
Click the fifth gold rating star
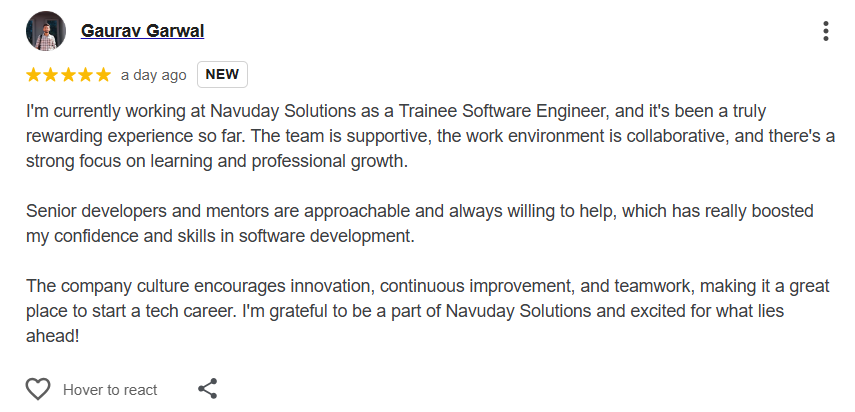(x=103, y=75)
